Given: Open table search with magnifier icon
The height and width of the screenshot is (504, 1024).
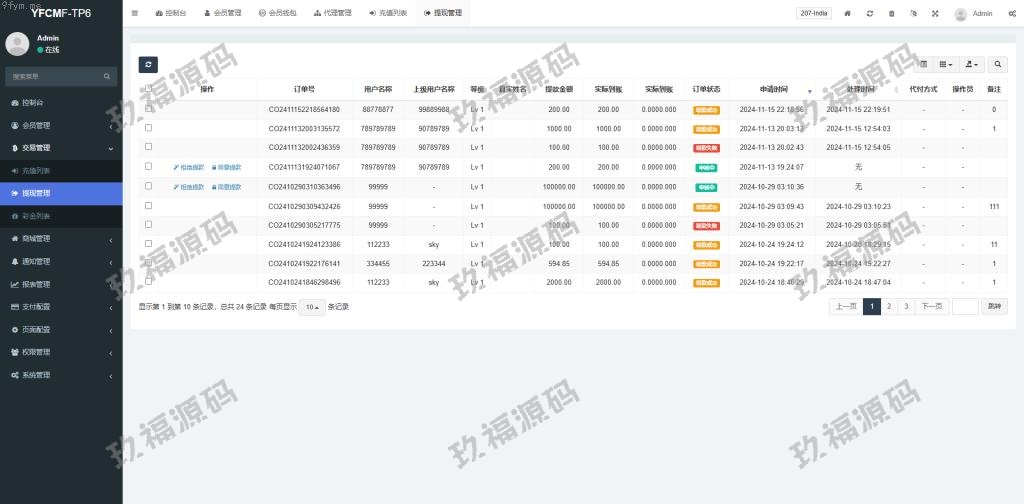Looking at the screenshot, I should tap(998, 64).
